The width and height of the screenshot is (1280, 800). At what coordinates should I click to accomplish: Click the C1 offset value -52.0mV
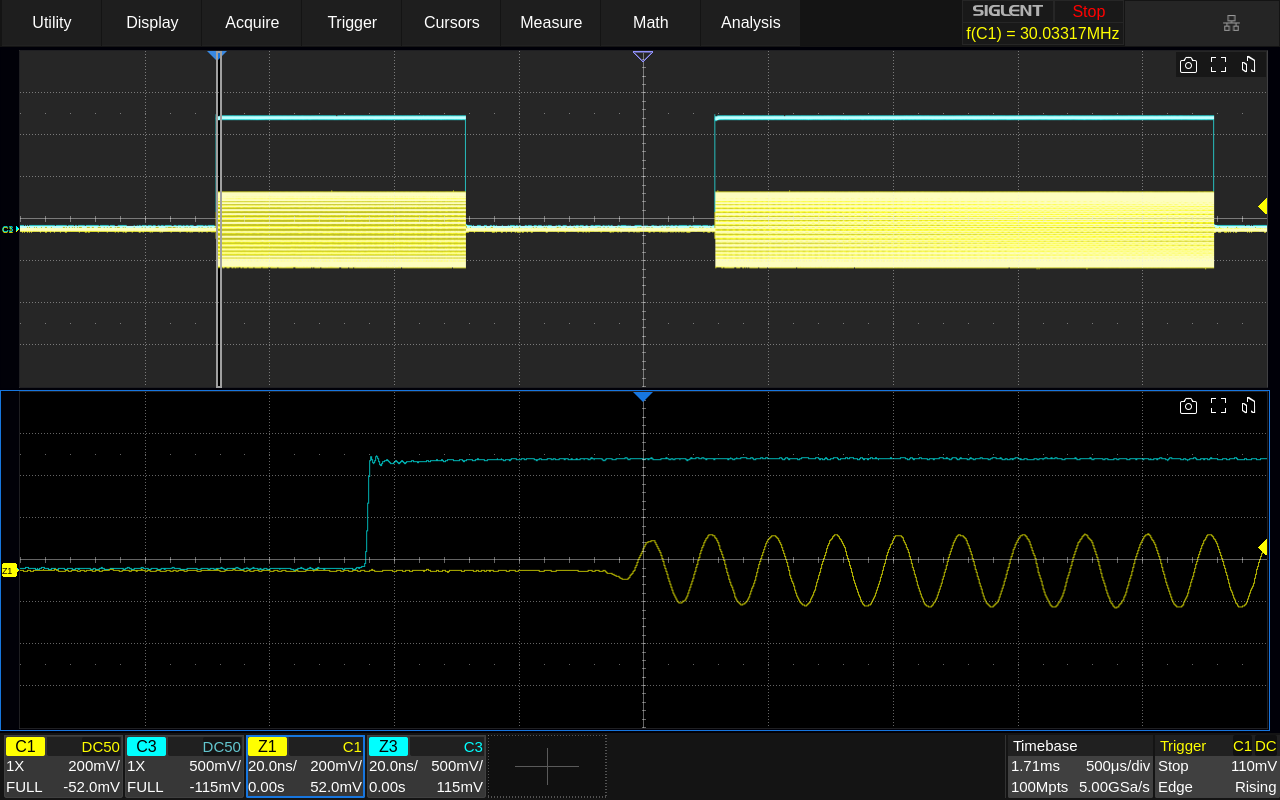click(91, 787)
